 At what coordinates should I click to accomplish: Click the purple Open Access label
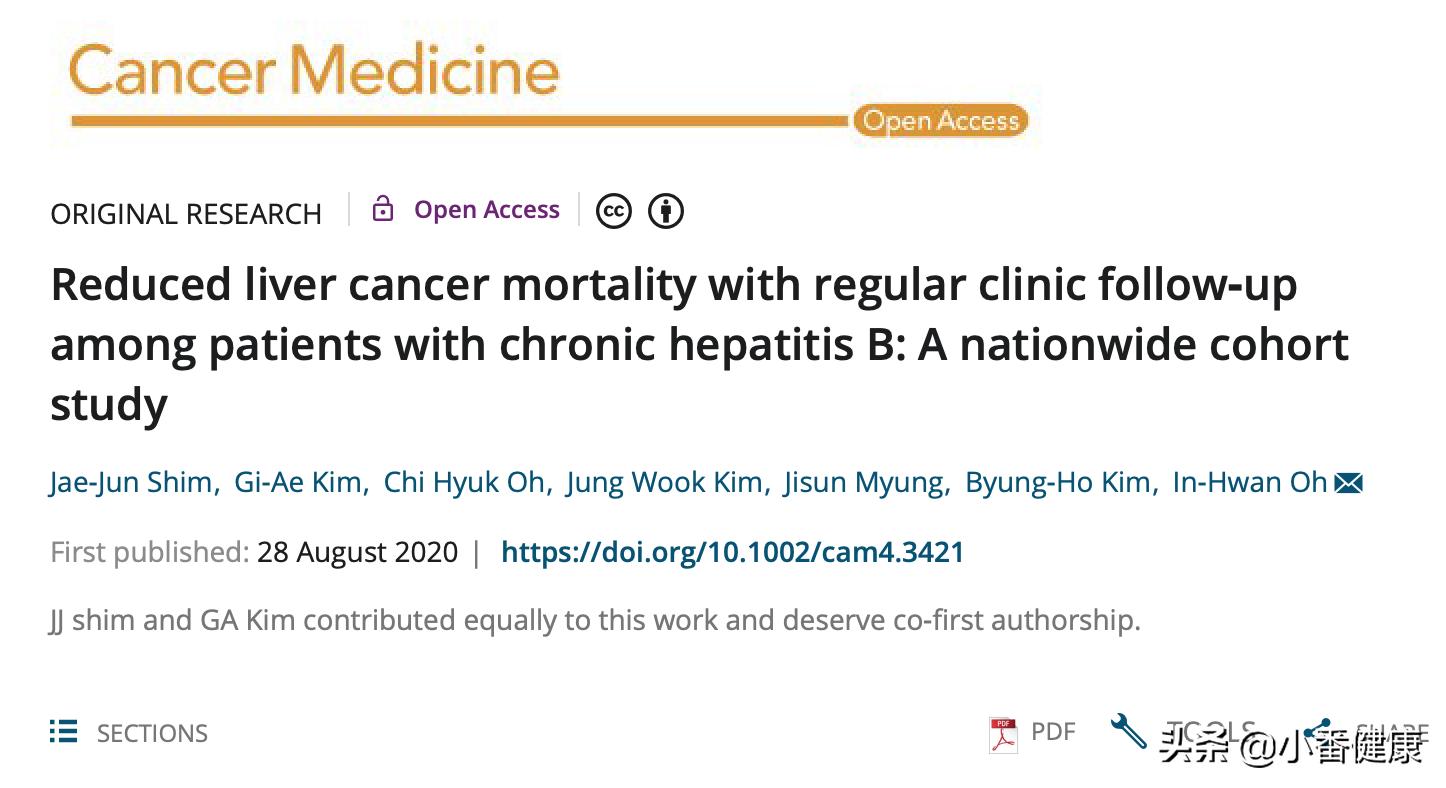(x=487, y=210)
